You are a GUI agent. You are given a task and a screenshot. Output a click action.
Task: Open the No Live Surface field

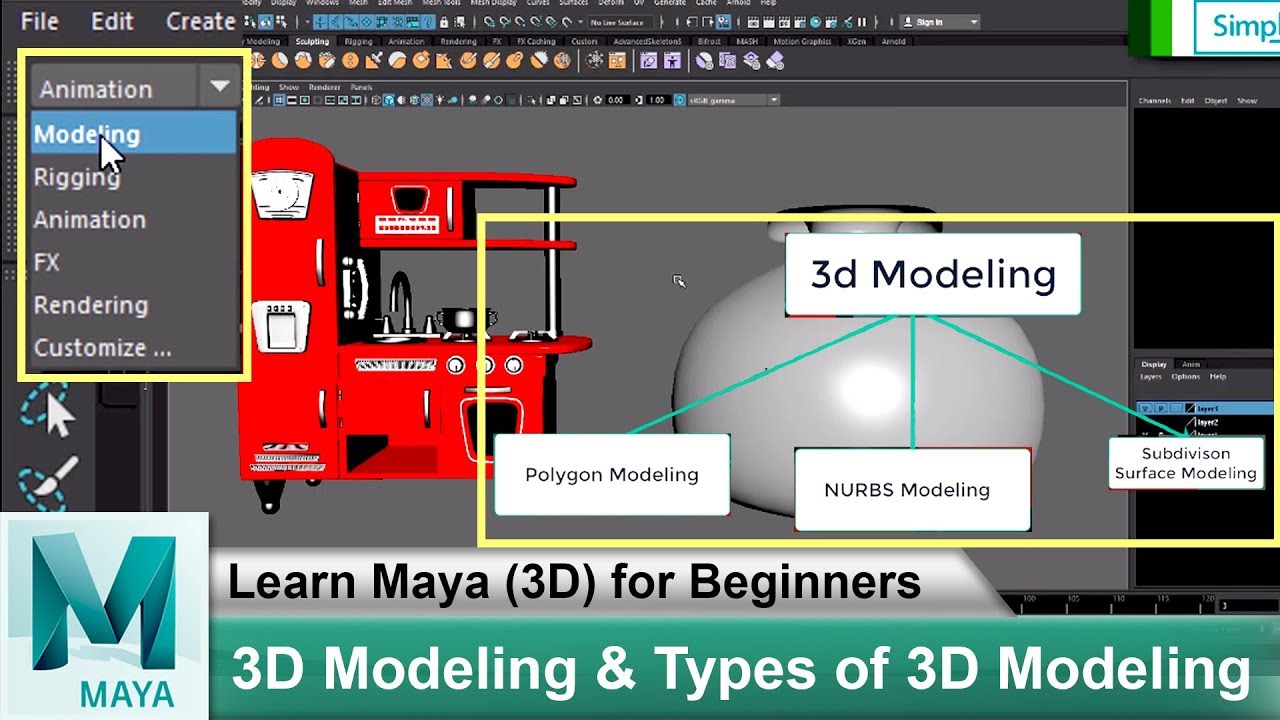tap(621, 22)
